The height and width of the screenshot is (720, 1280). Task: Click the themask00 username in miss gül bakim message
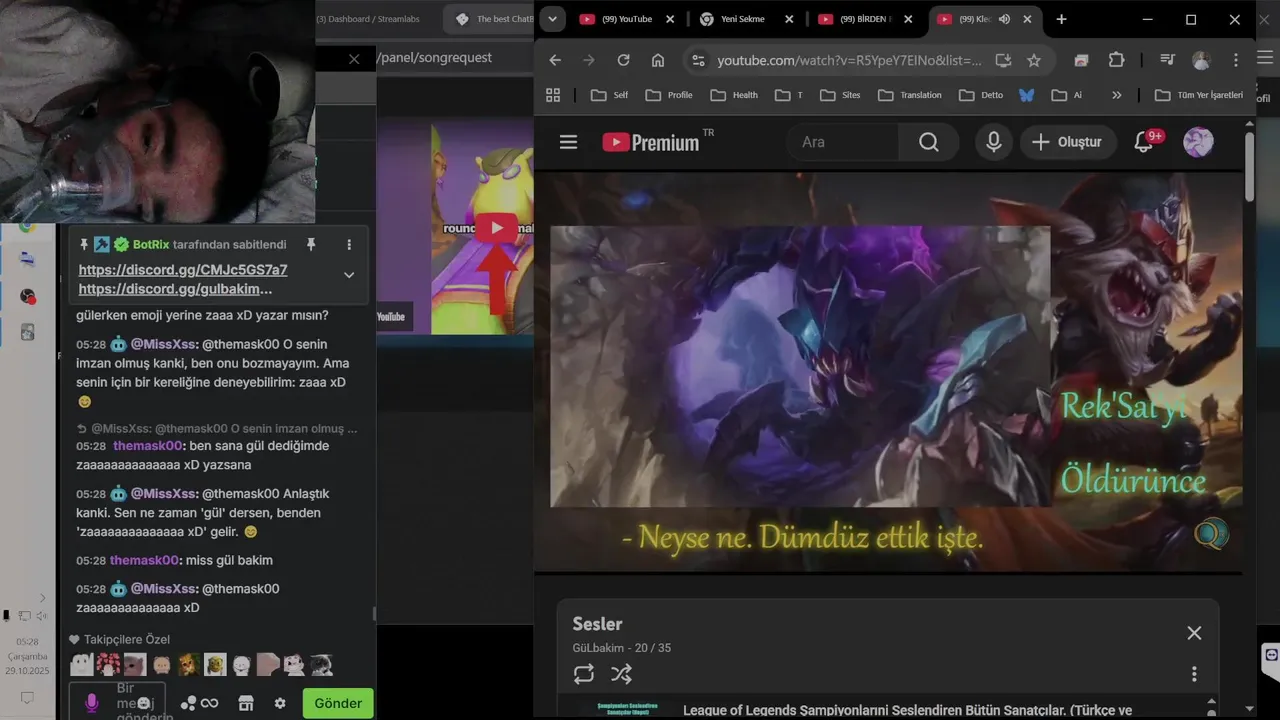pos(144,560)
